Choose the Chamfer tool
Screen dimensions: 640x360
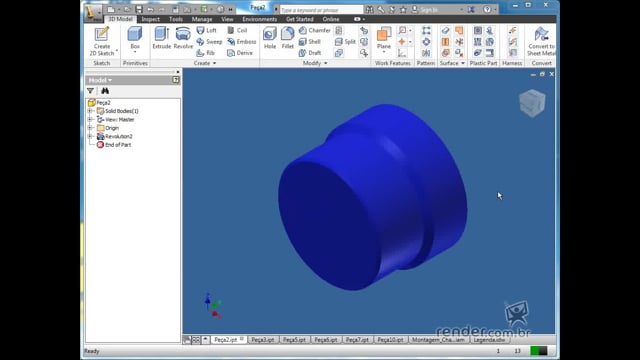point(314,30)
